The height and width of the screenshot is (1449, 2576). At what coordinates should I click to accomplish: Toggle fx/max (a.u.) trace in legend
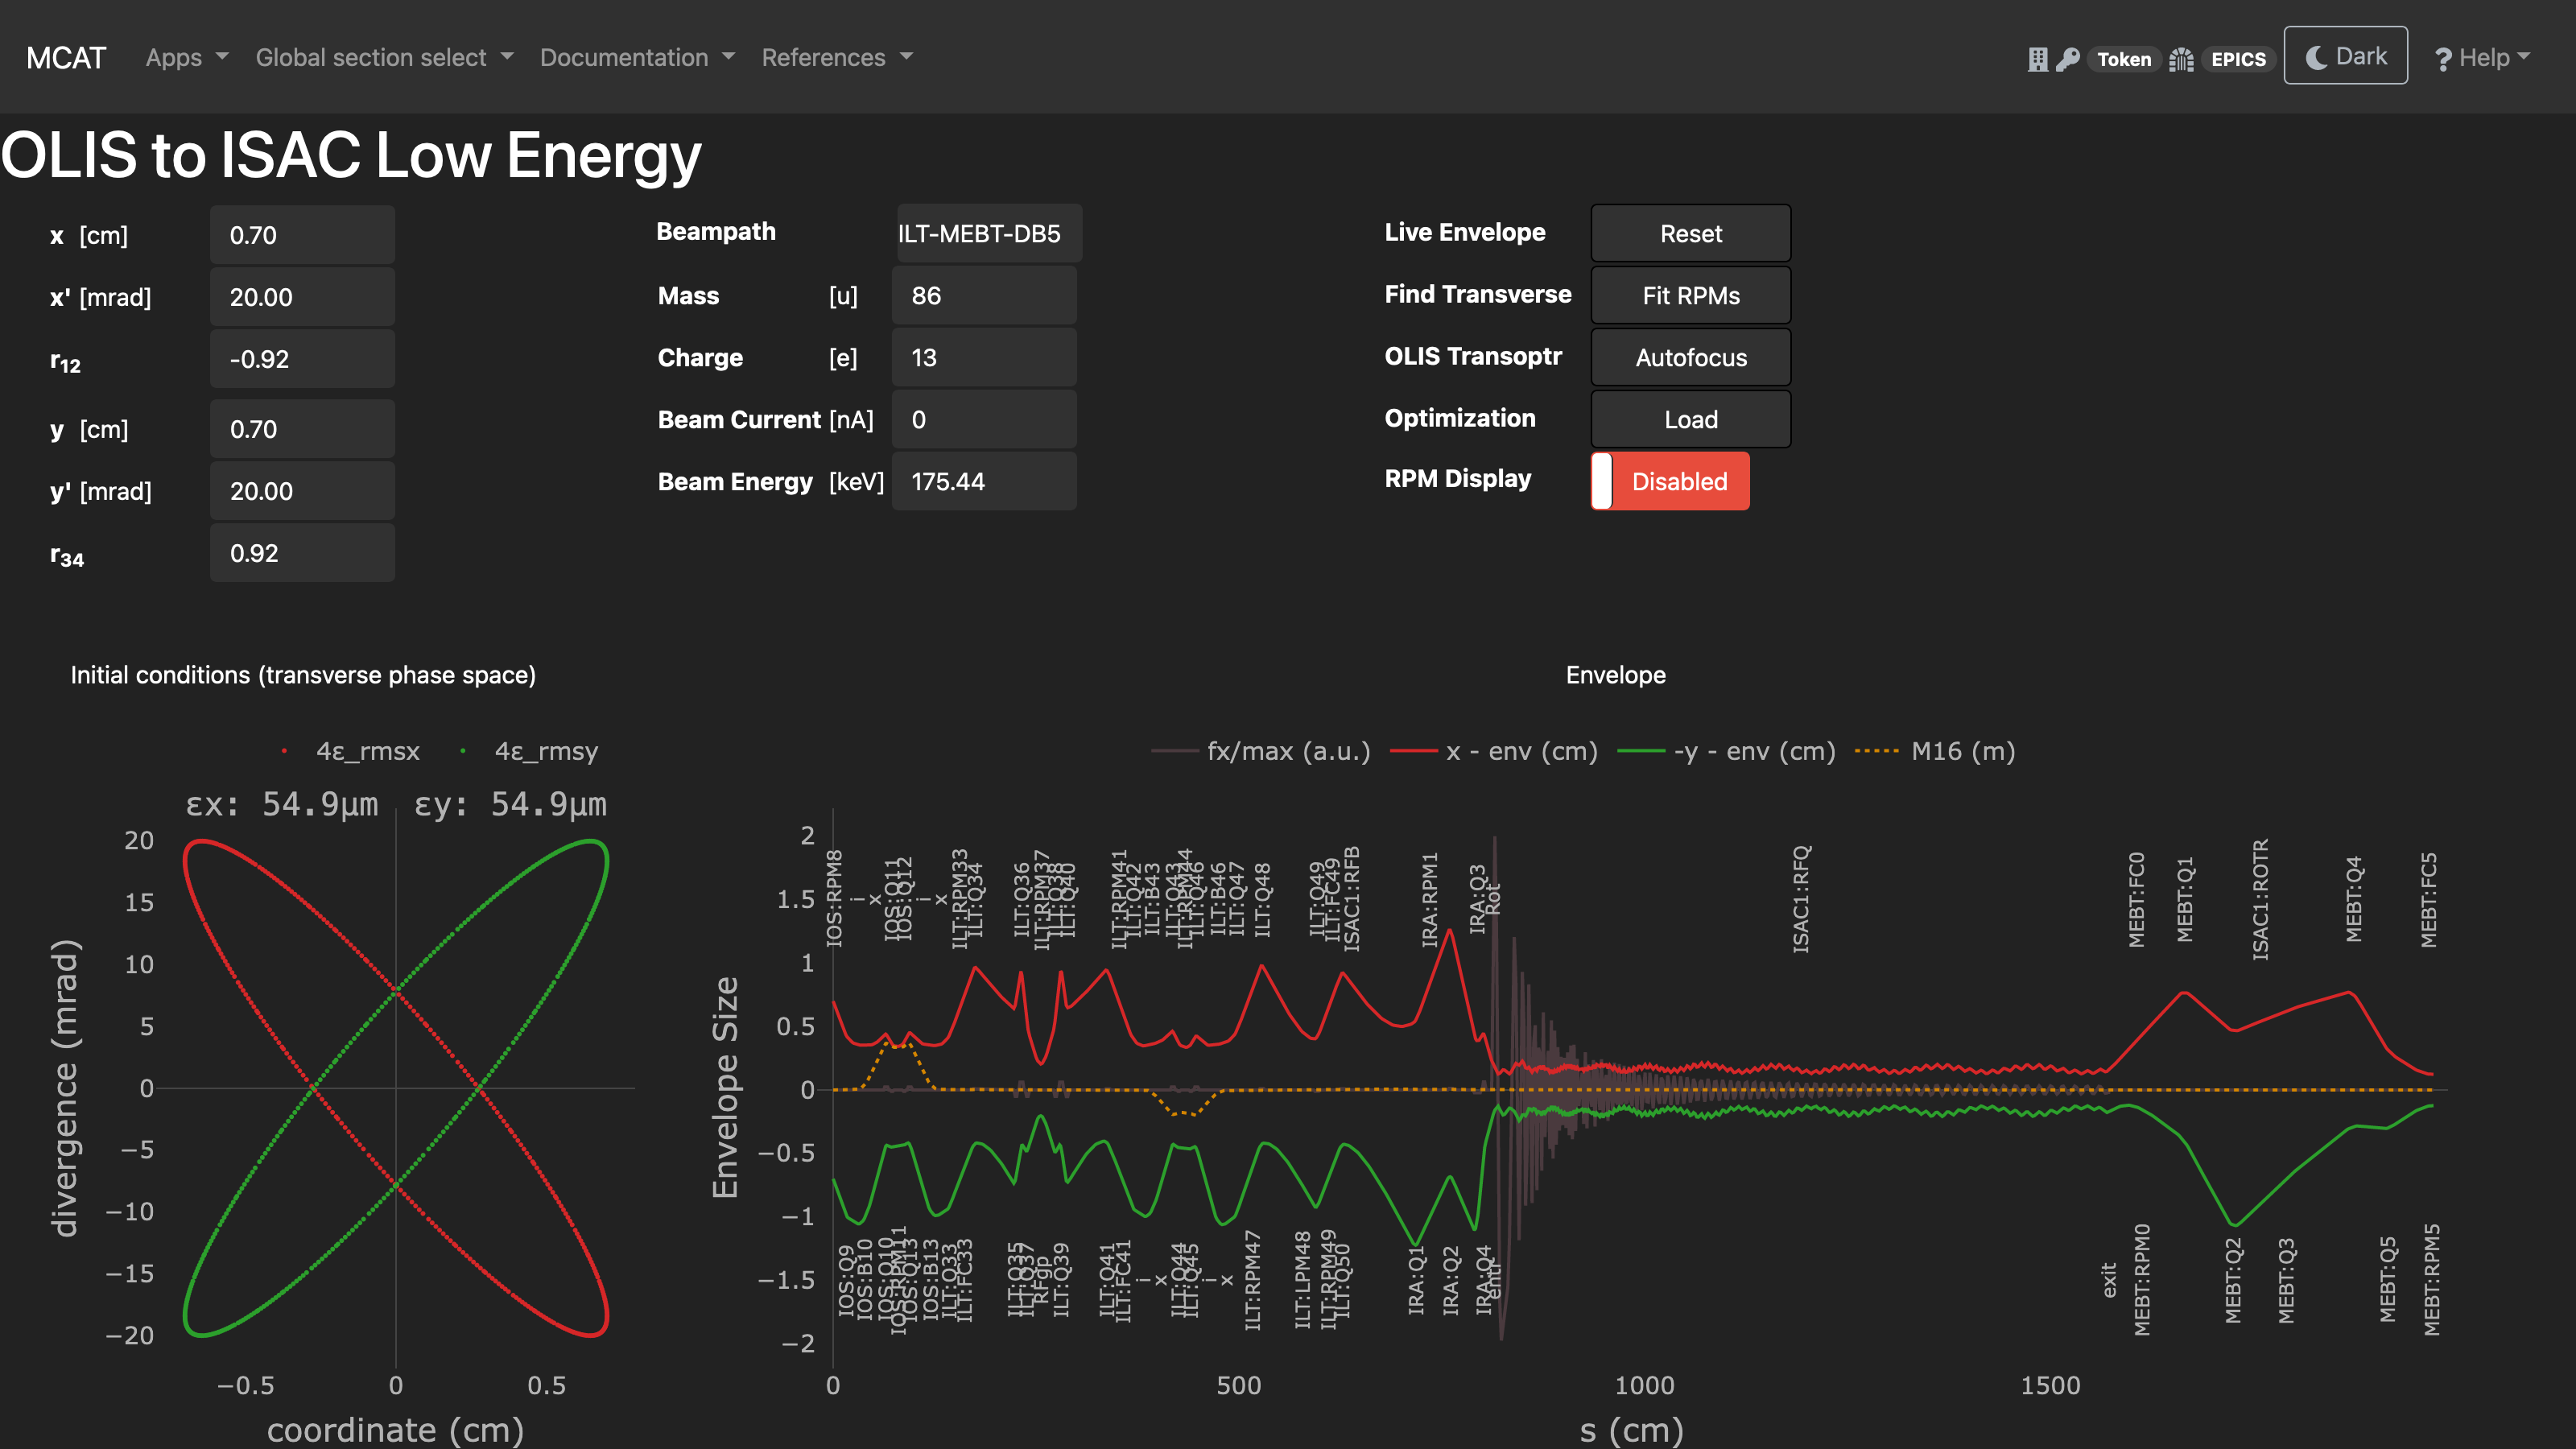[x=1260, y=751]
